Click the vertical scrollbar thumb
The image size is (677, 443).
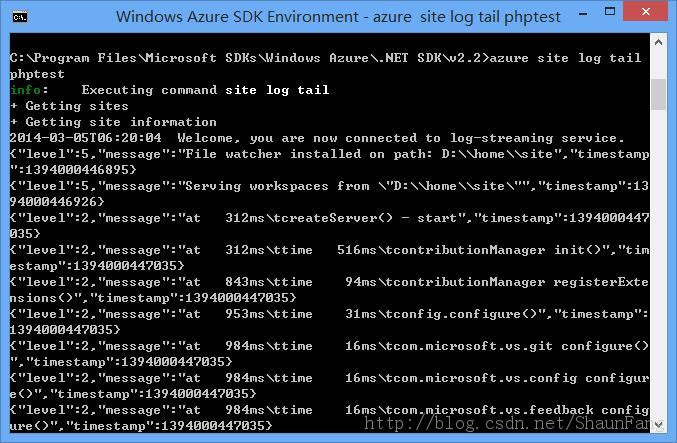click(658, 94)
